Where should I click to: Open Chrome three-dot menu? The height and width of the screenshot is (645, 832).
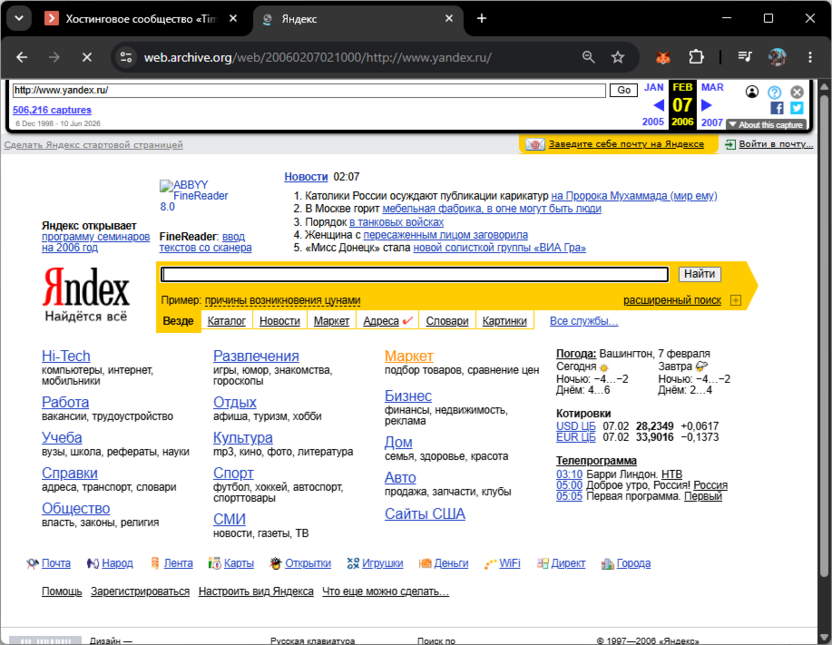[x=810, y=57]
